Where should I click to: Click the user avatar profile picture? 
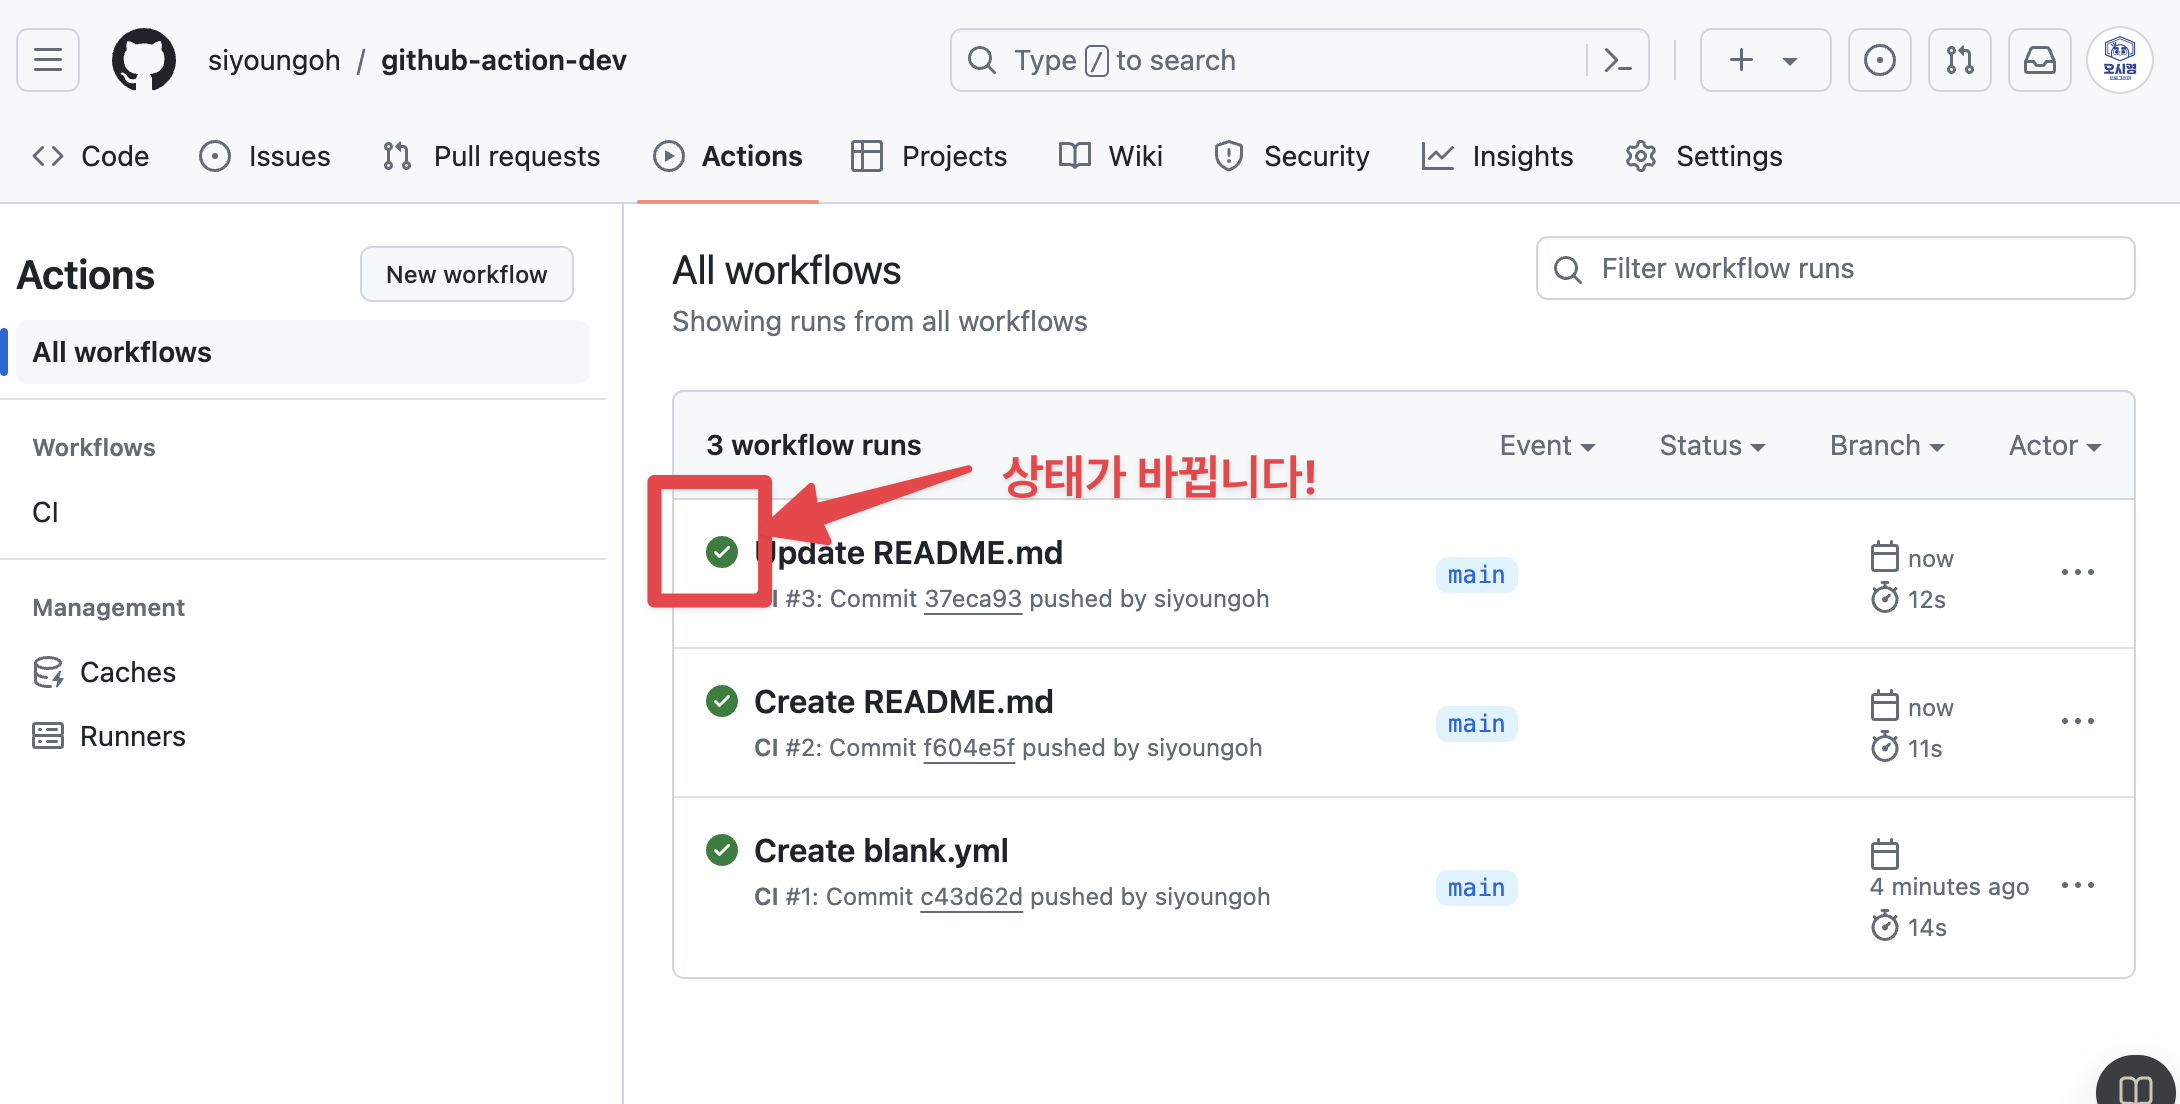point(2119,60)
